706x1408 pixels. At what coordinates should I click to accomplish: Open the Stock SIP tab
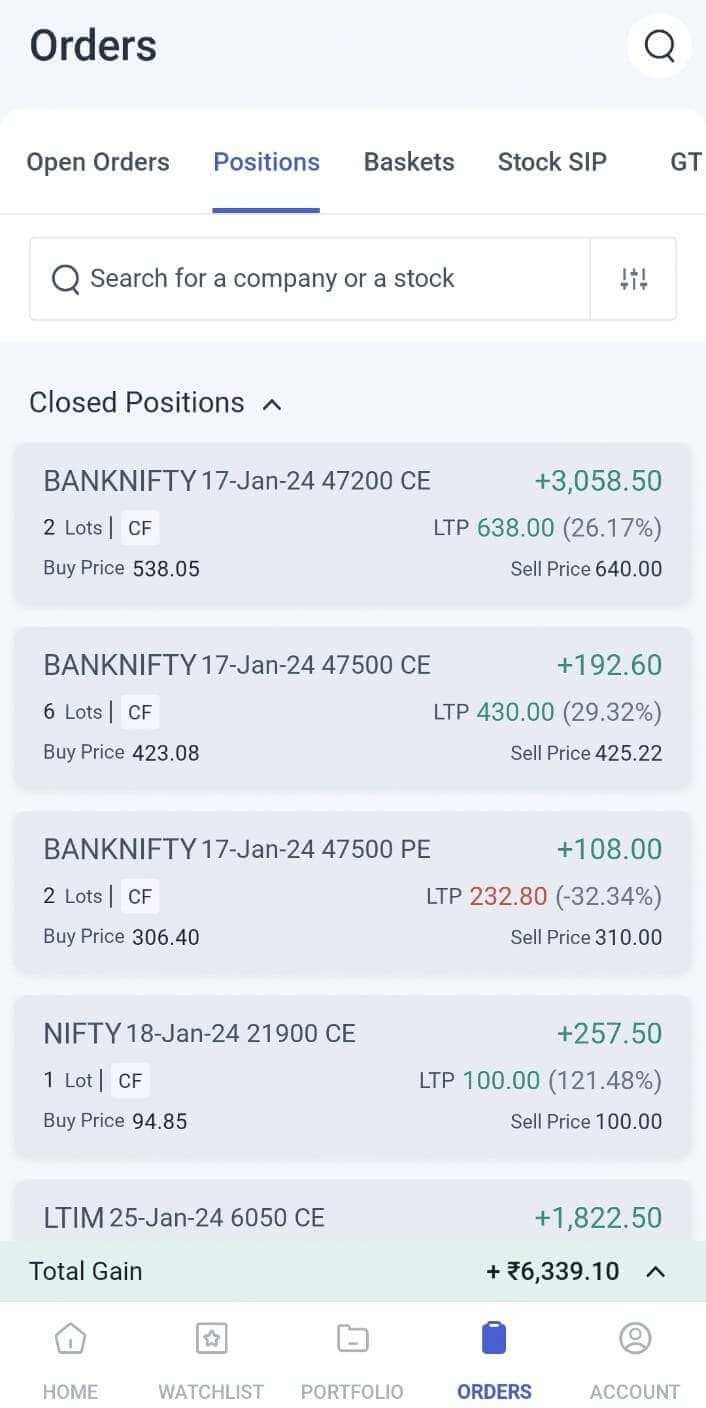(x=552, y=162)
